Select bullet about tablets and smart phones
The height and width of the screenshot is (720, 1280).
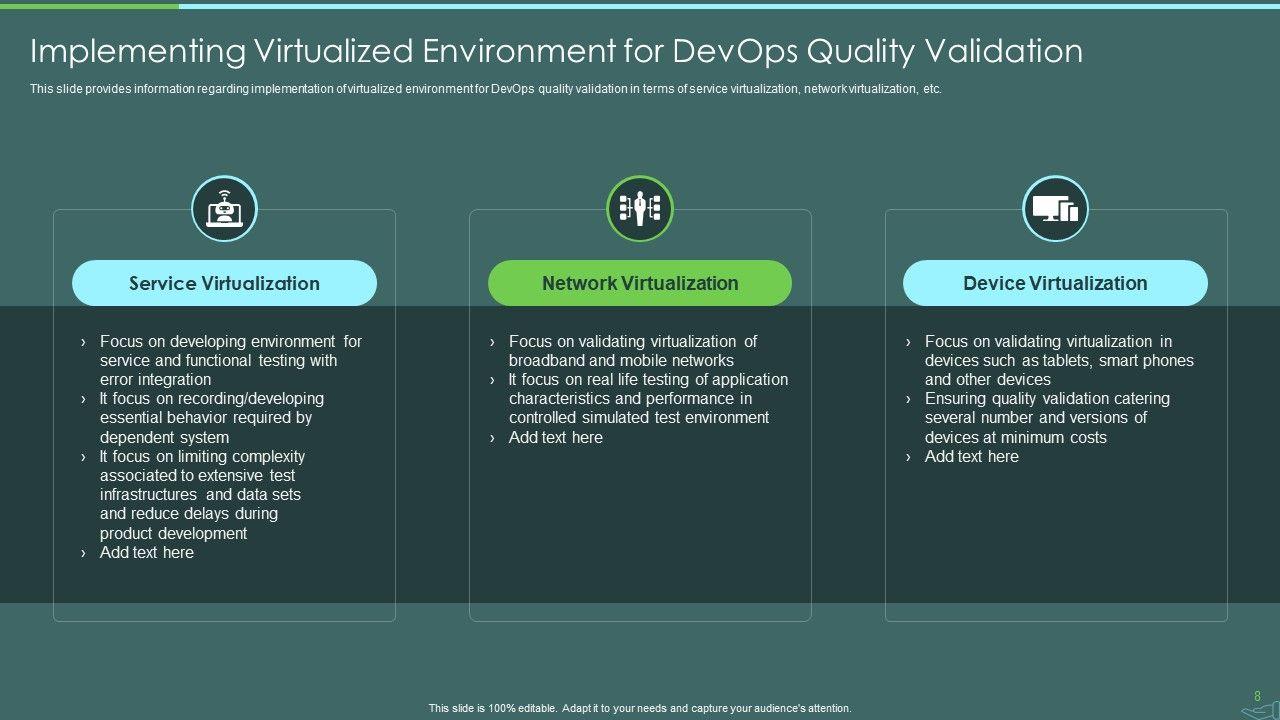1055,360
